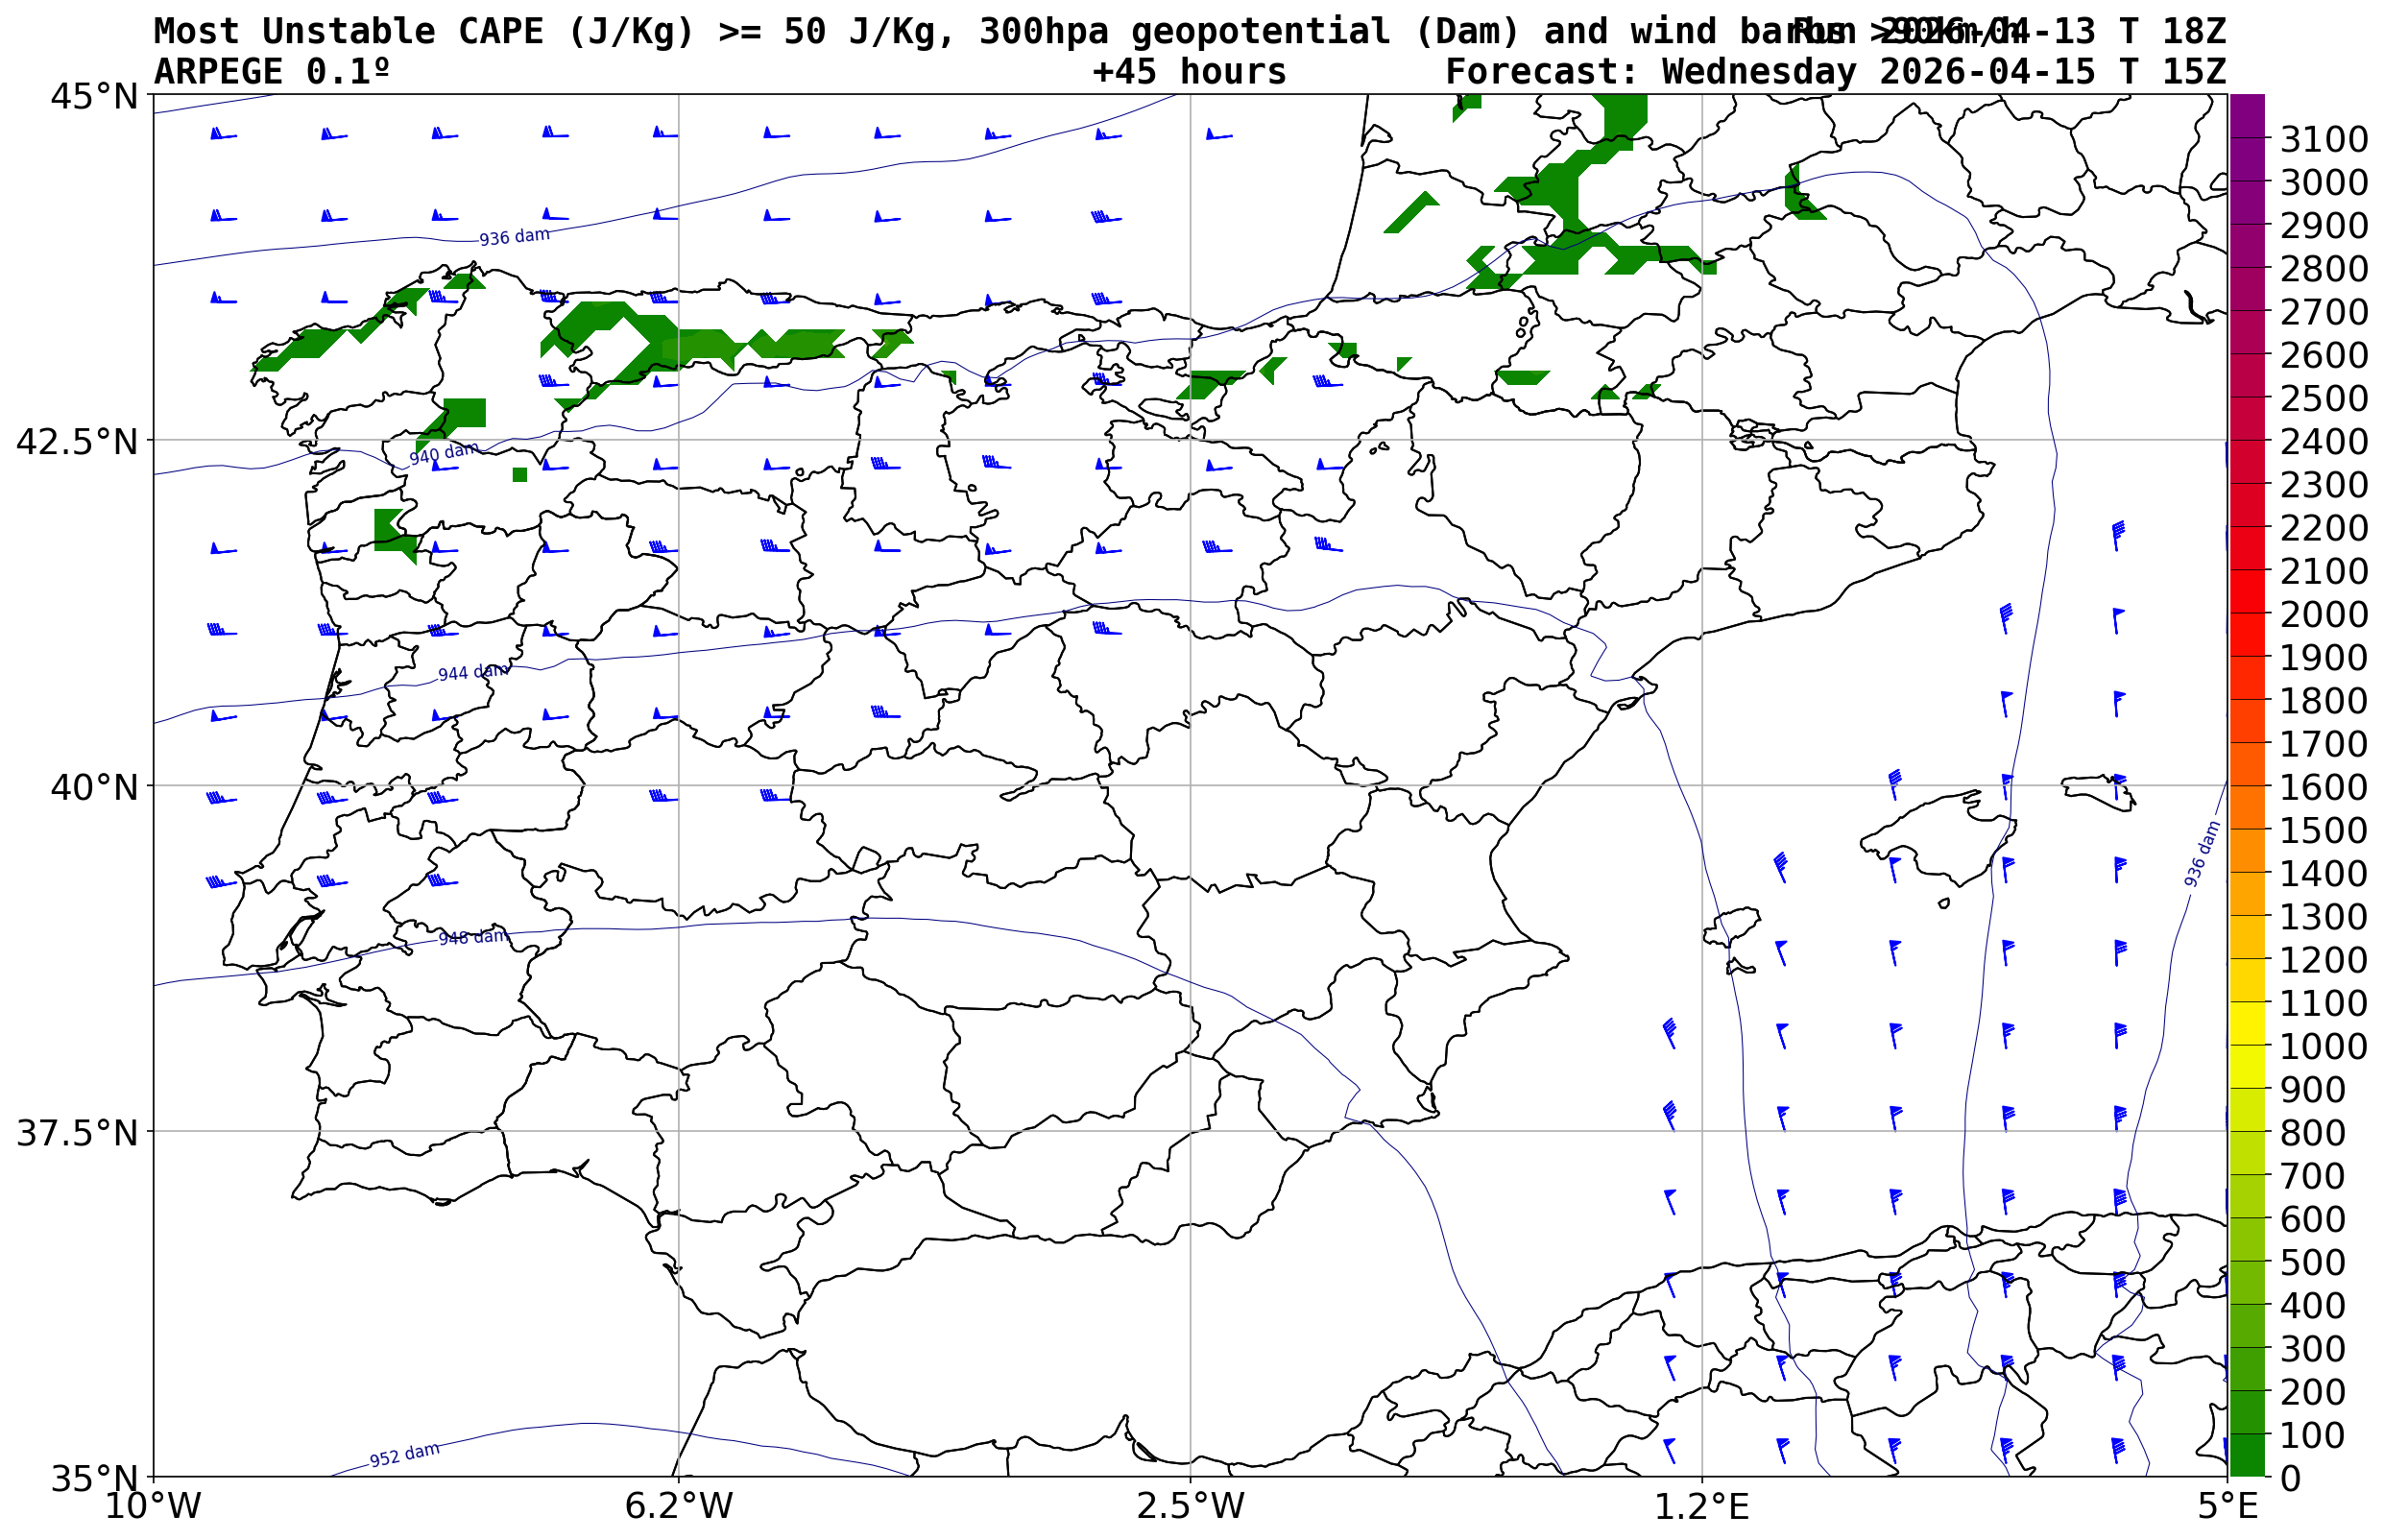
Task: Click the Forecast Wednesday 2026-04-15 date text
Action: pos(1835,72)
